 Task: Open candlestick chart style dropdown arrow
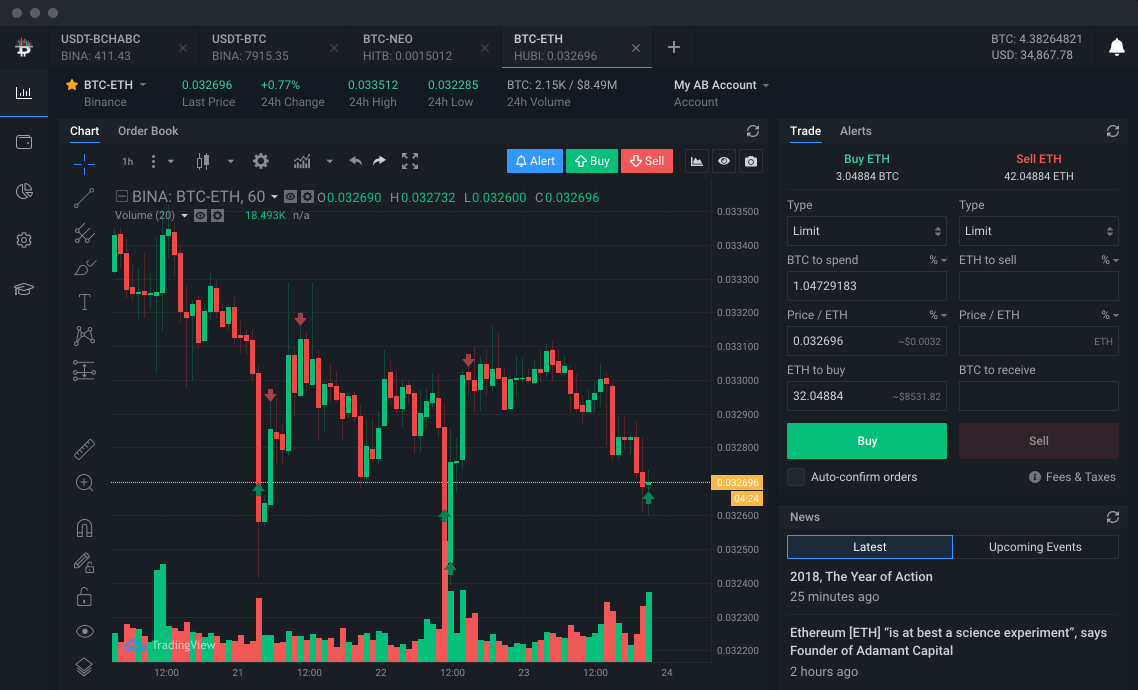click(231, 161)
